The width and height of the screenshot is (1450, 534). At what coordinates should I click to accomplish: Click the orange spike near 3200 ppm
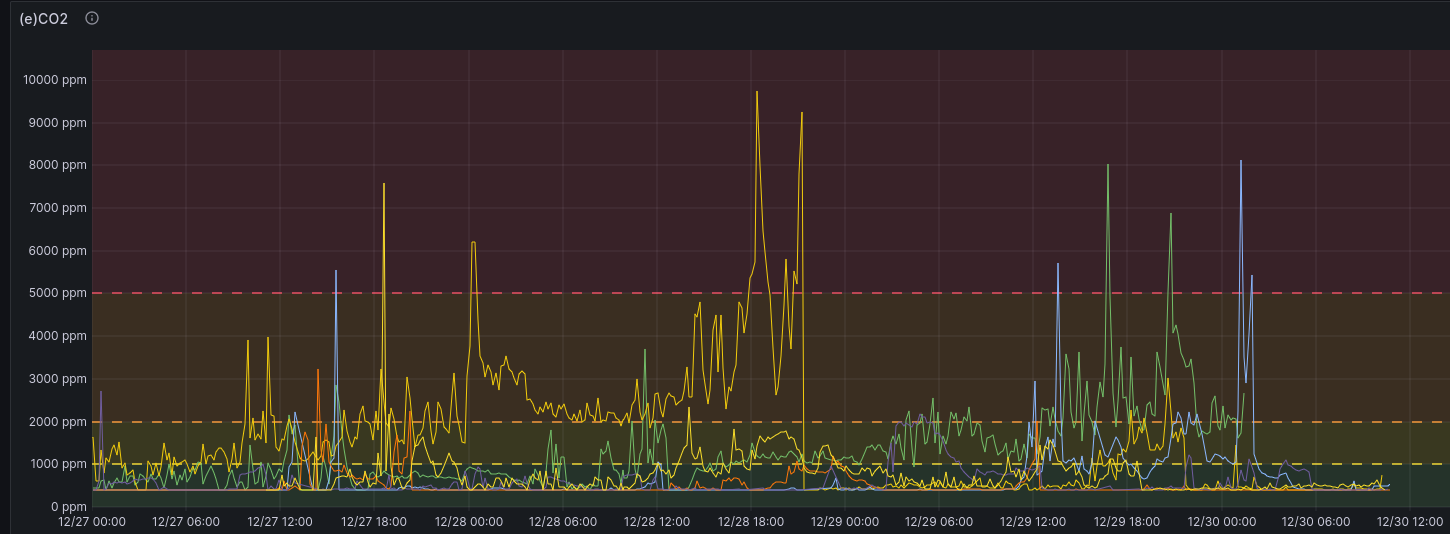click(318, 372)
